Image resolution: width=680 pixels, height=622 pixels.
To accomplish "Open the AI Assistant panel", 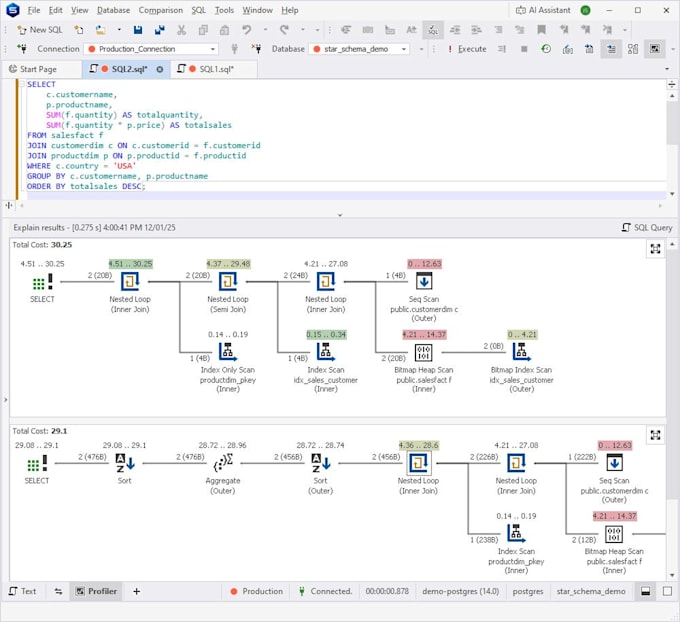I will [543, 10].
